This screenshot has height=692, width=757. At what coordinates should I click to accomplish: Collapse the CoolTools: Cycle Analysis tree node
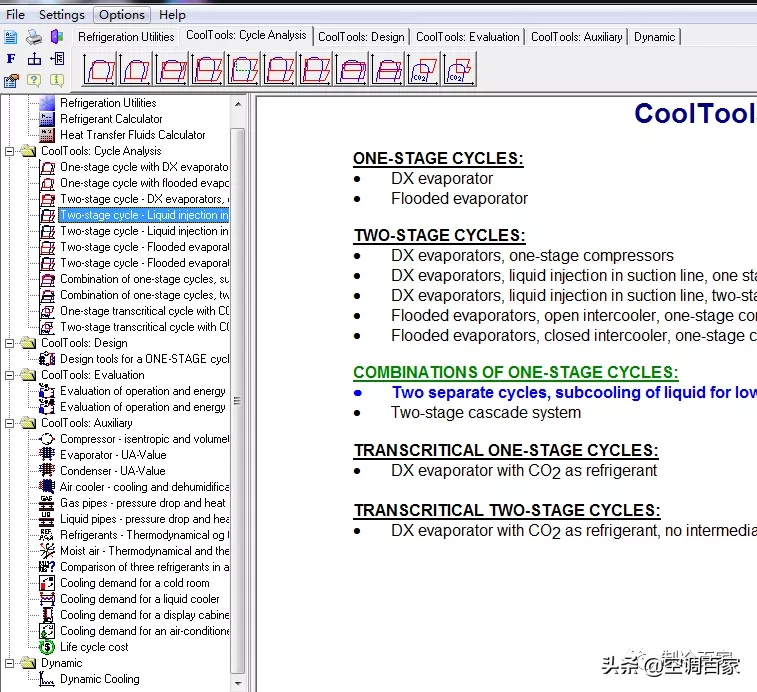9,151
